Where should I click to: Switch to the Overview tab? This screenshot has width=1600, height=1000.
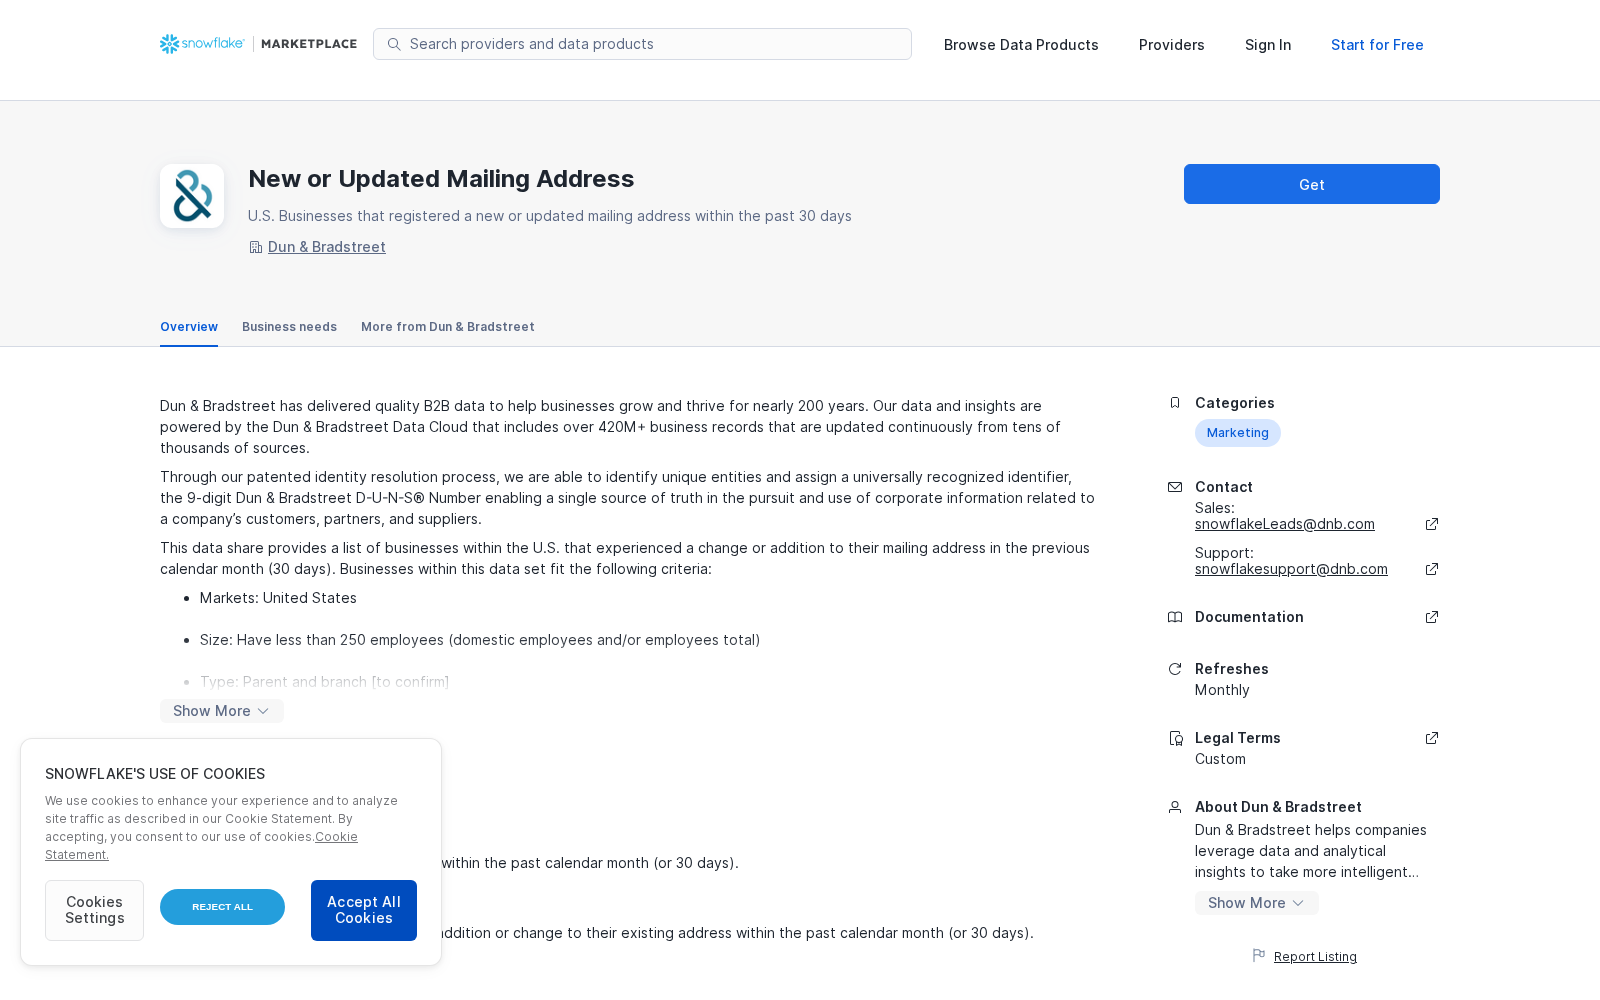coord(189,327)
